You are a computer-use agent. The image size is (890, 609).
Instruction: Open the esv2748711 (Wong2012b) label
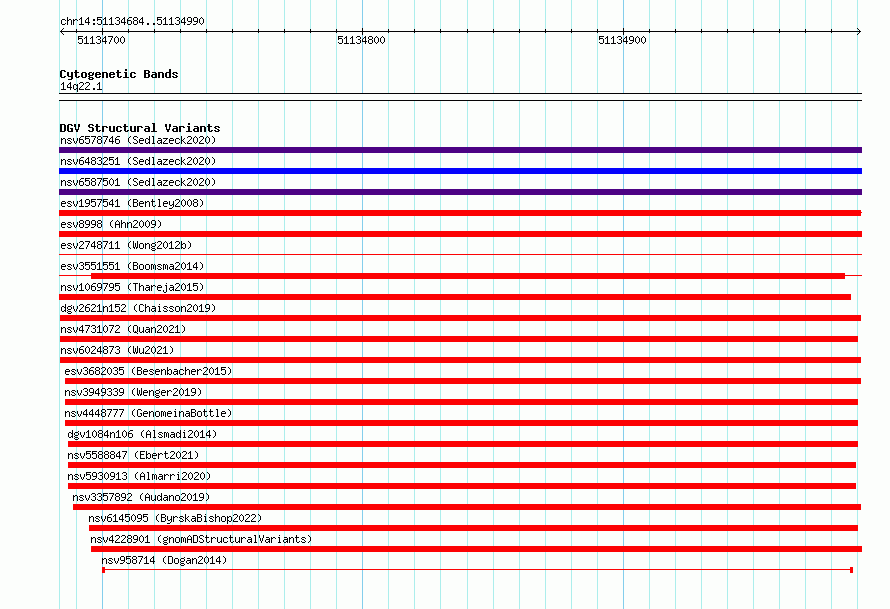pos(126,245)
